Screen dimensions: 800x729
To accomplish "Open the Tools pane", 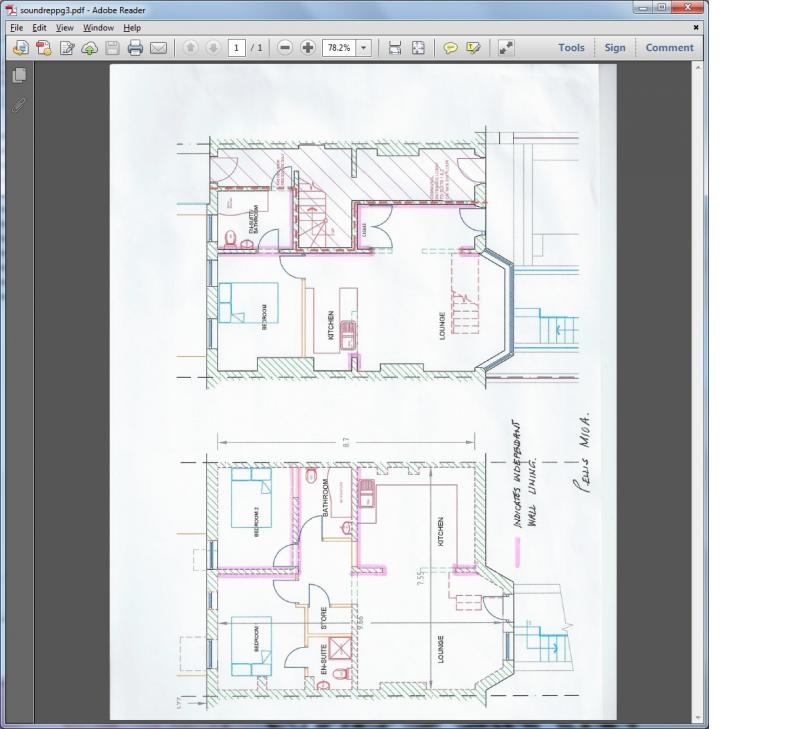I will (x=571, y=48).
